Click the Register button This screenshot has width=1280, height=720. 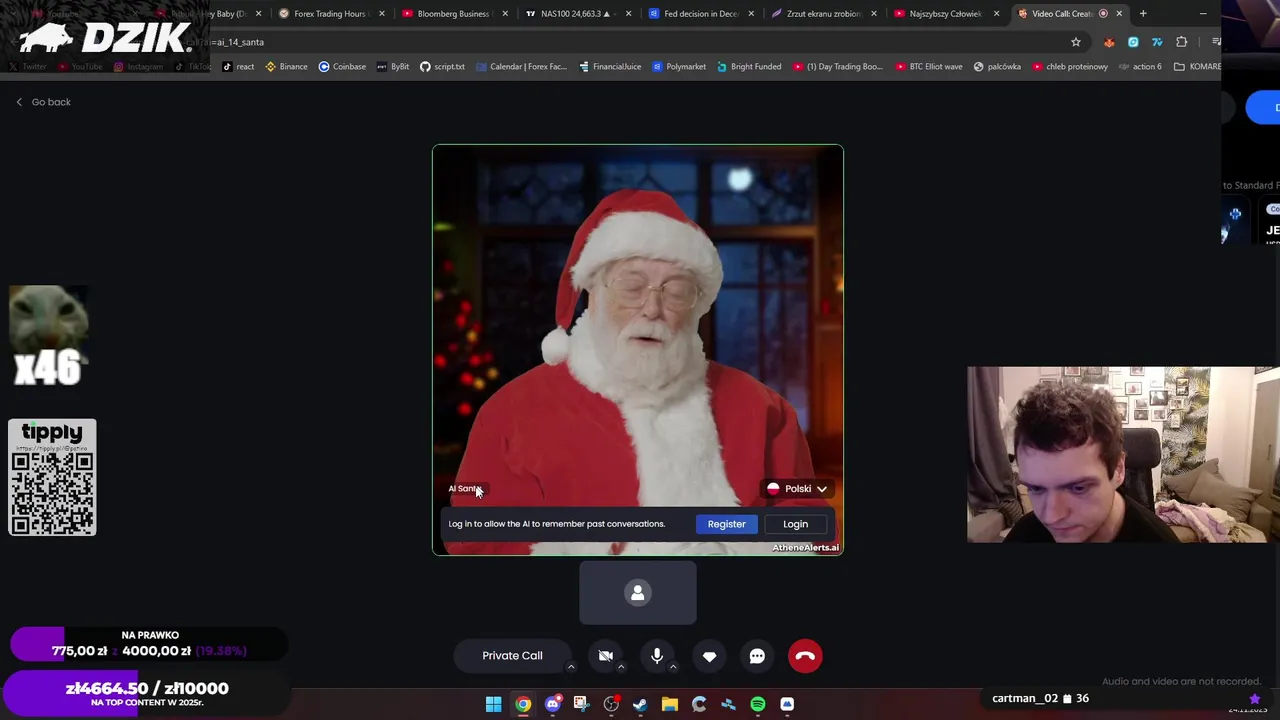click(x=726, y=524)
